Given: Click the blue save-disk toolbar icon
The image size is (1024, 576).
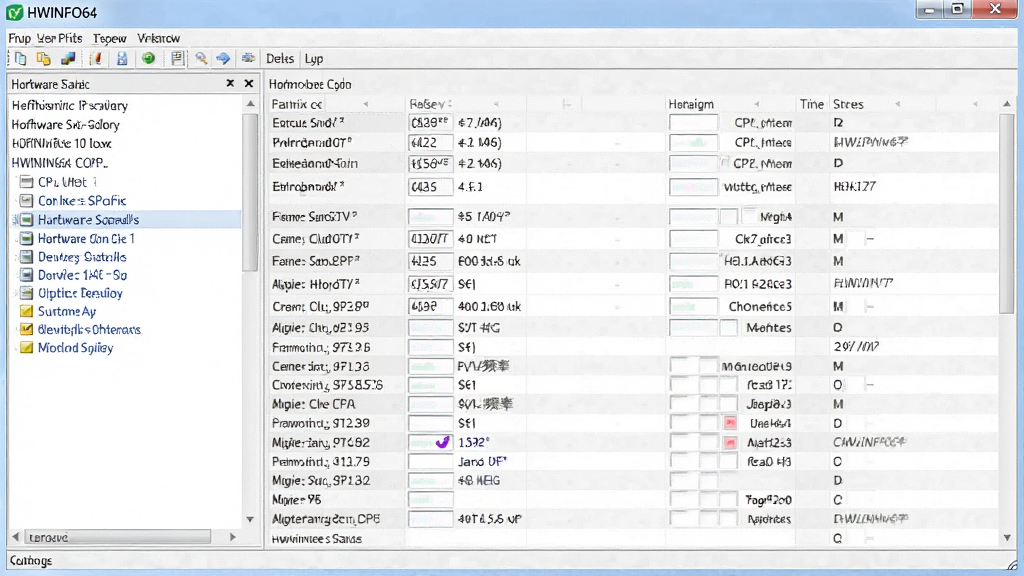Looking at the screenshot, I should point(121,59).
